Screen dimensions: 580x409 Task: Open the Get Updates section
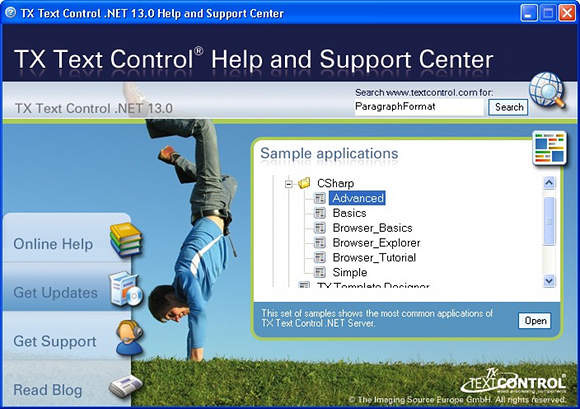[x=55, y=292]
